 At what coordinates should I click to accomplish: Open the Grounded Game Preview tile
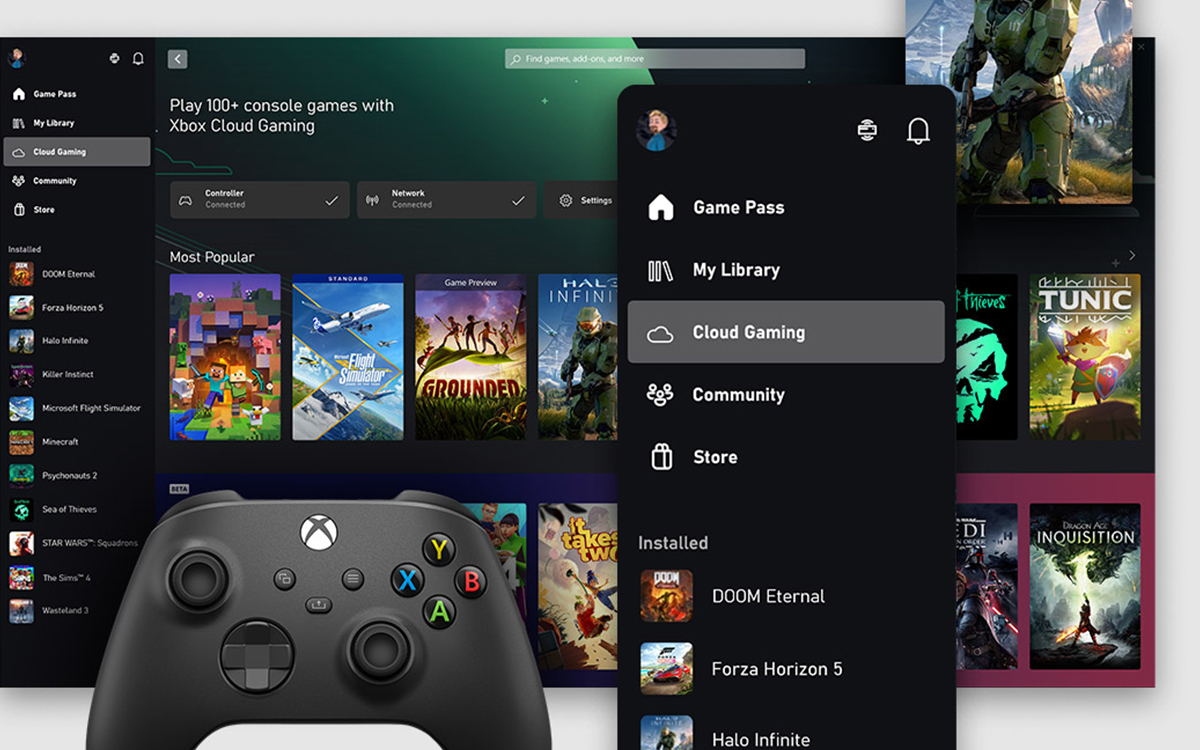click(471, 357)
